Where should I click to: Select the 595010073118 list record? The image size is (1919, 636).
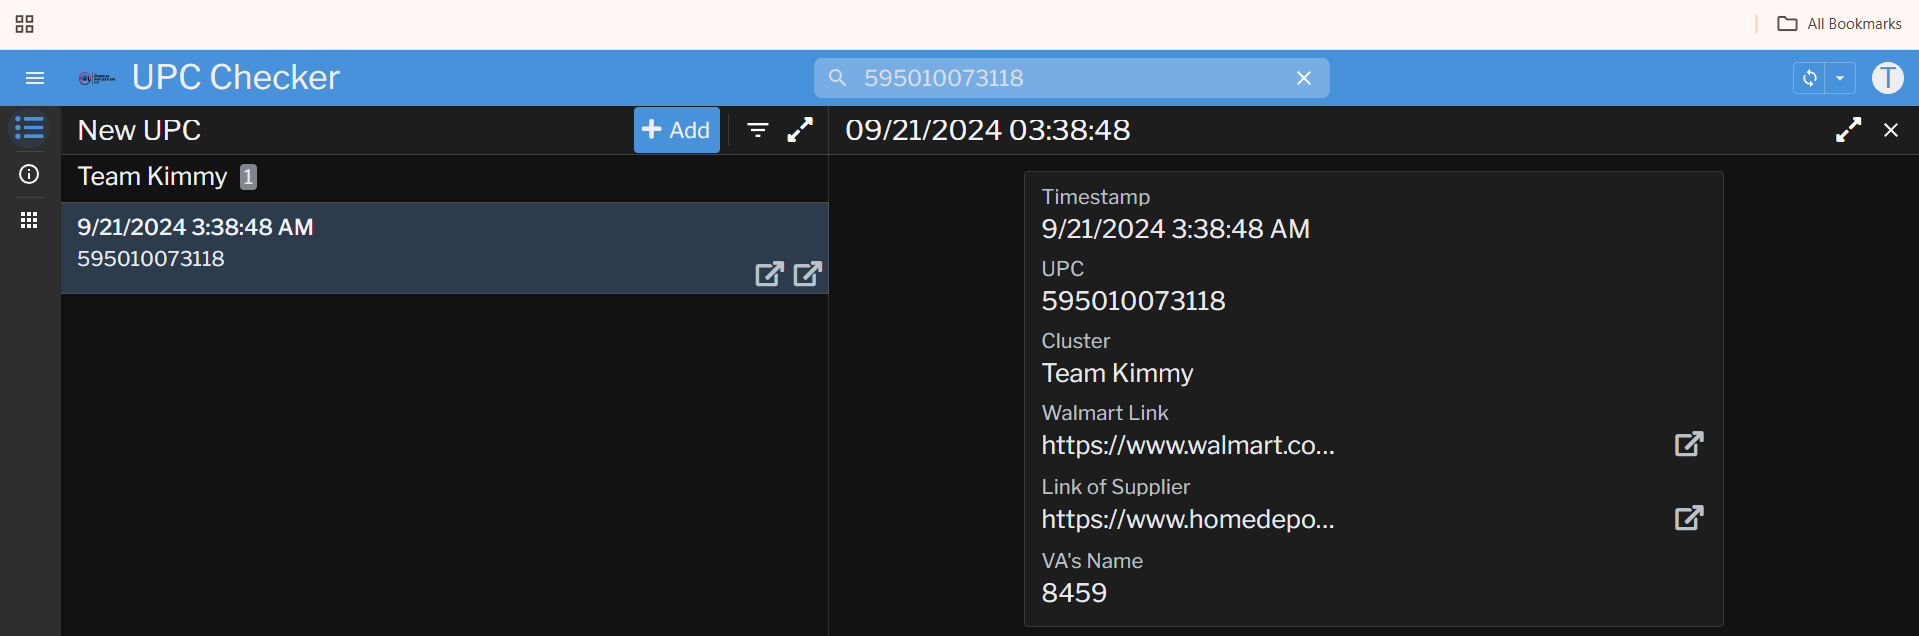(400, 244)
